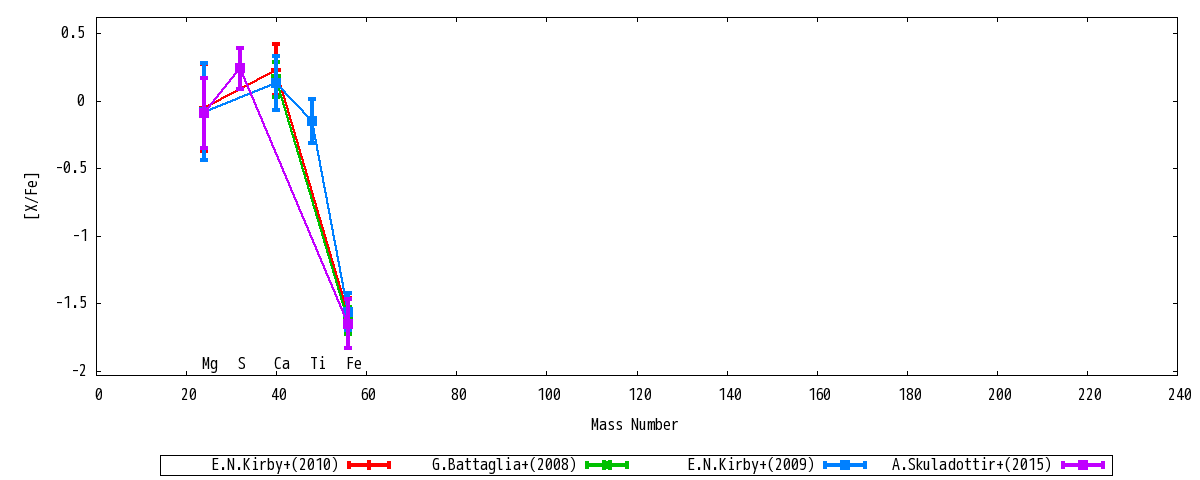1200x480 pixels.
Task: Click the Fe element label
Action: click(354, 364)
